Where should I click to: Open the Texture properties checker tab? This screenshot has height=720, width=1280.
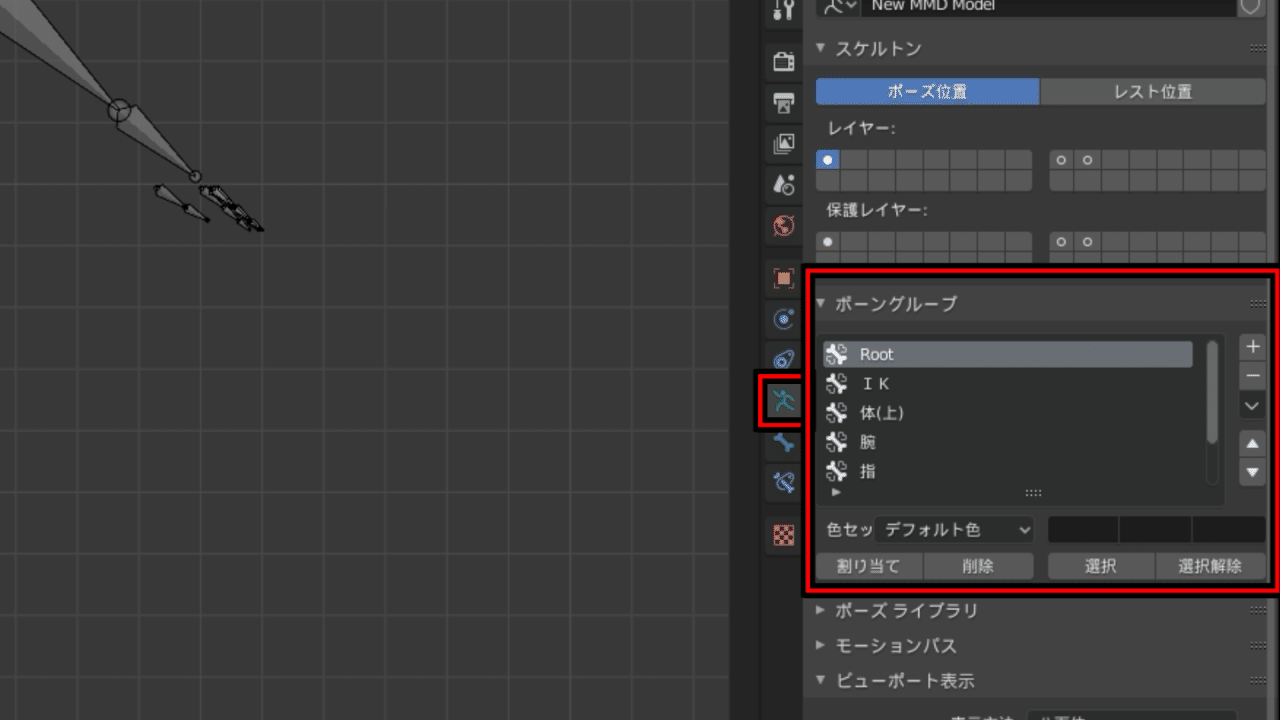click(784, 535)
